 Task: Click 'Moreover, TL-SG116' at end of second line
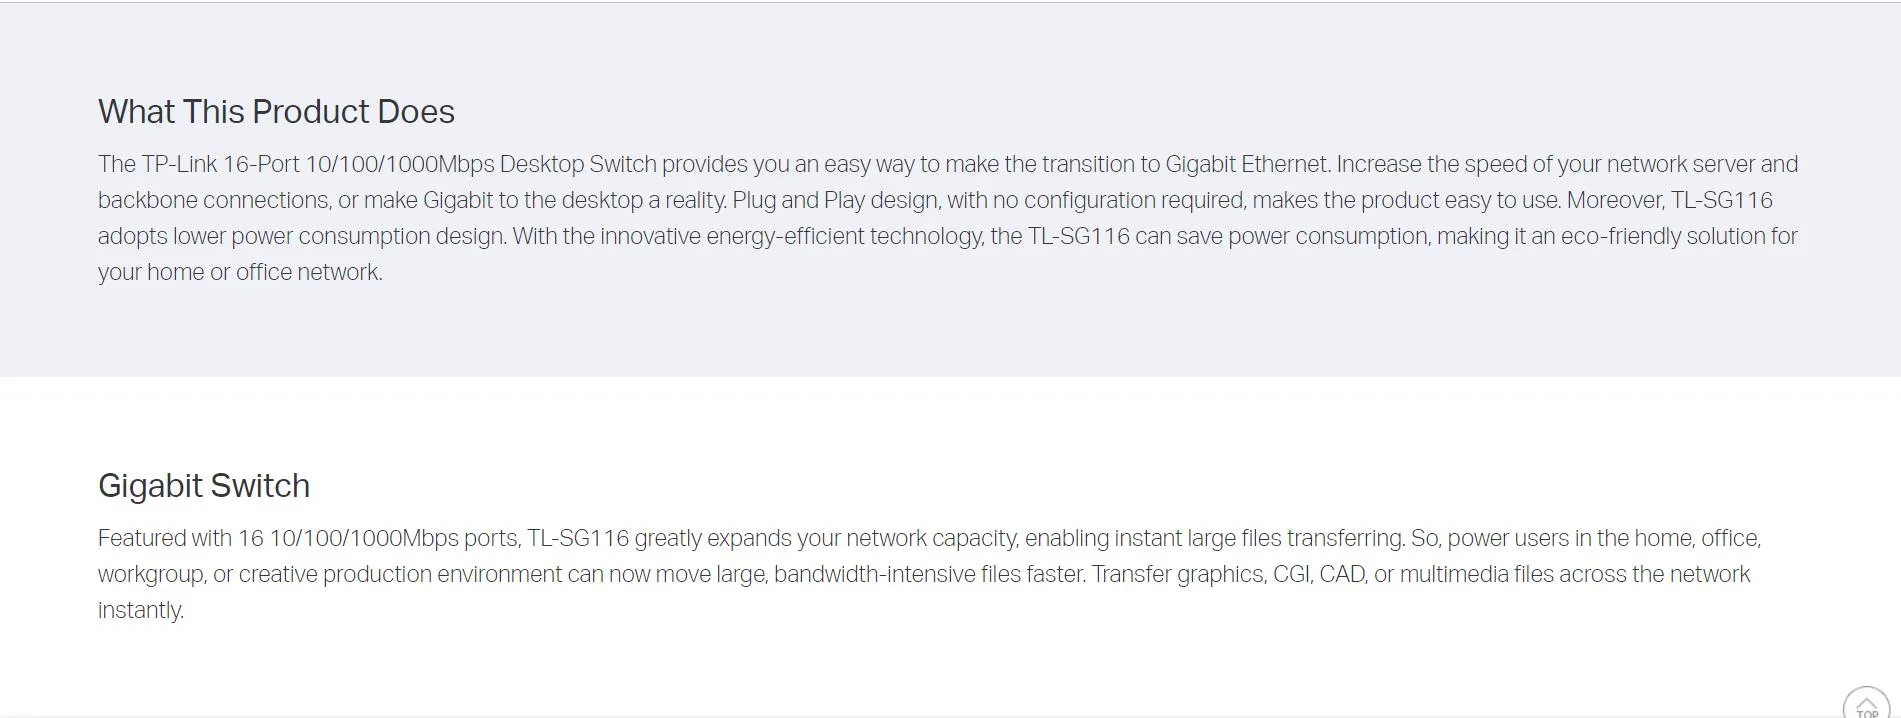(1669, 200)
